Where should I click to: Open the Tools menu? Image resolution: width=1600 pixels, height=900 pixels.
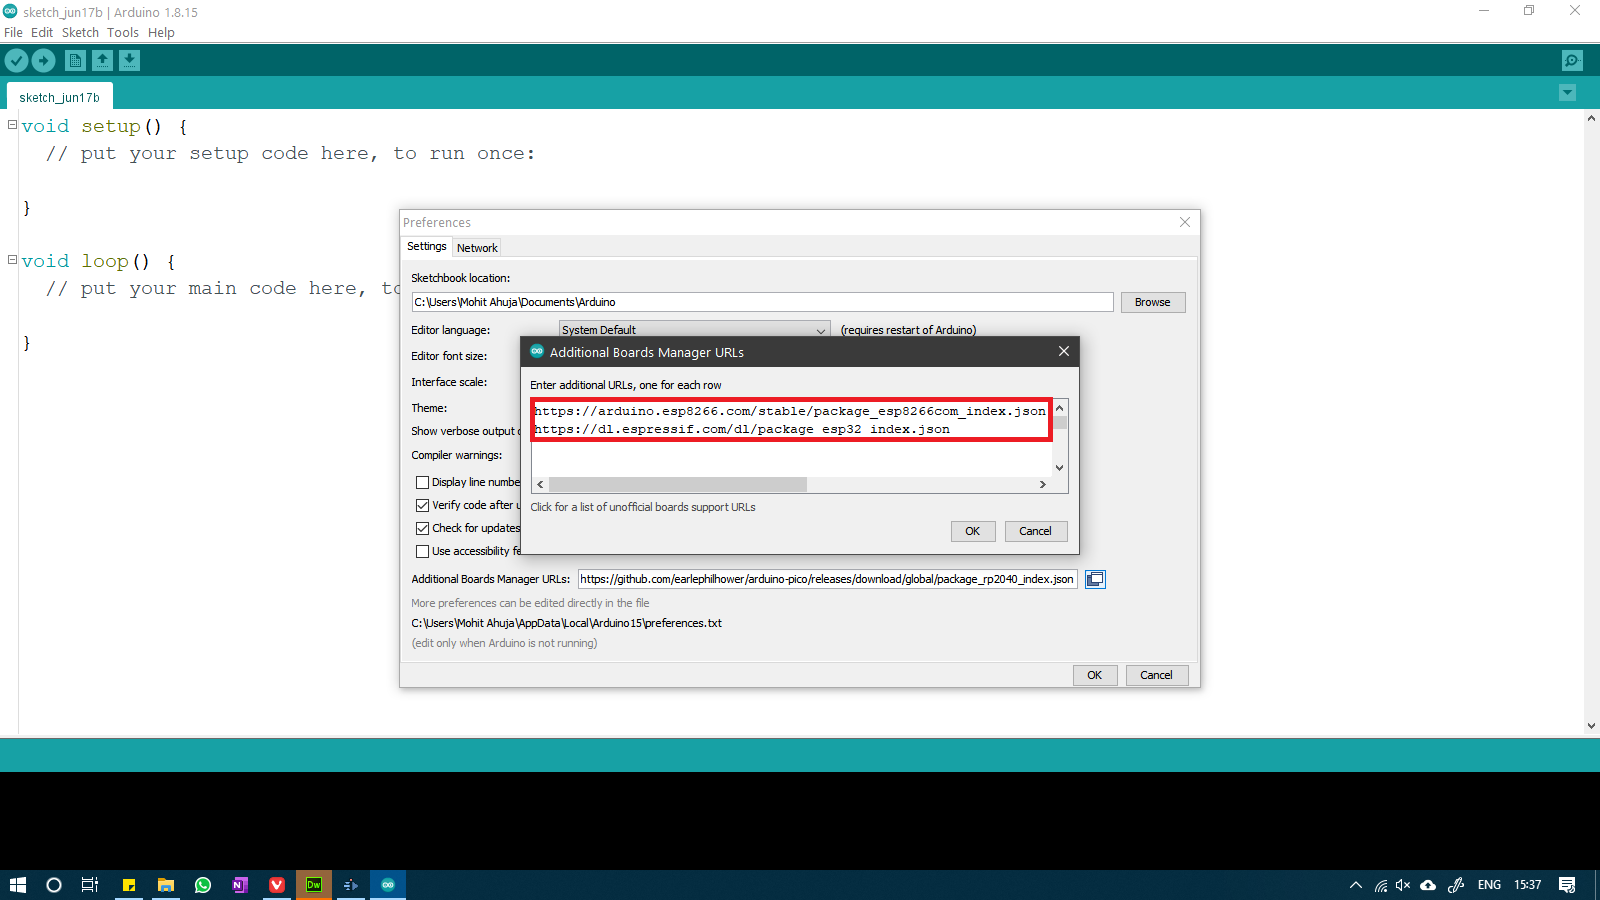(123, 32)
